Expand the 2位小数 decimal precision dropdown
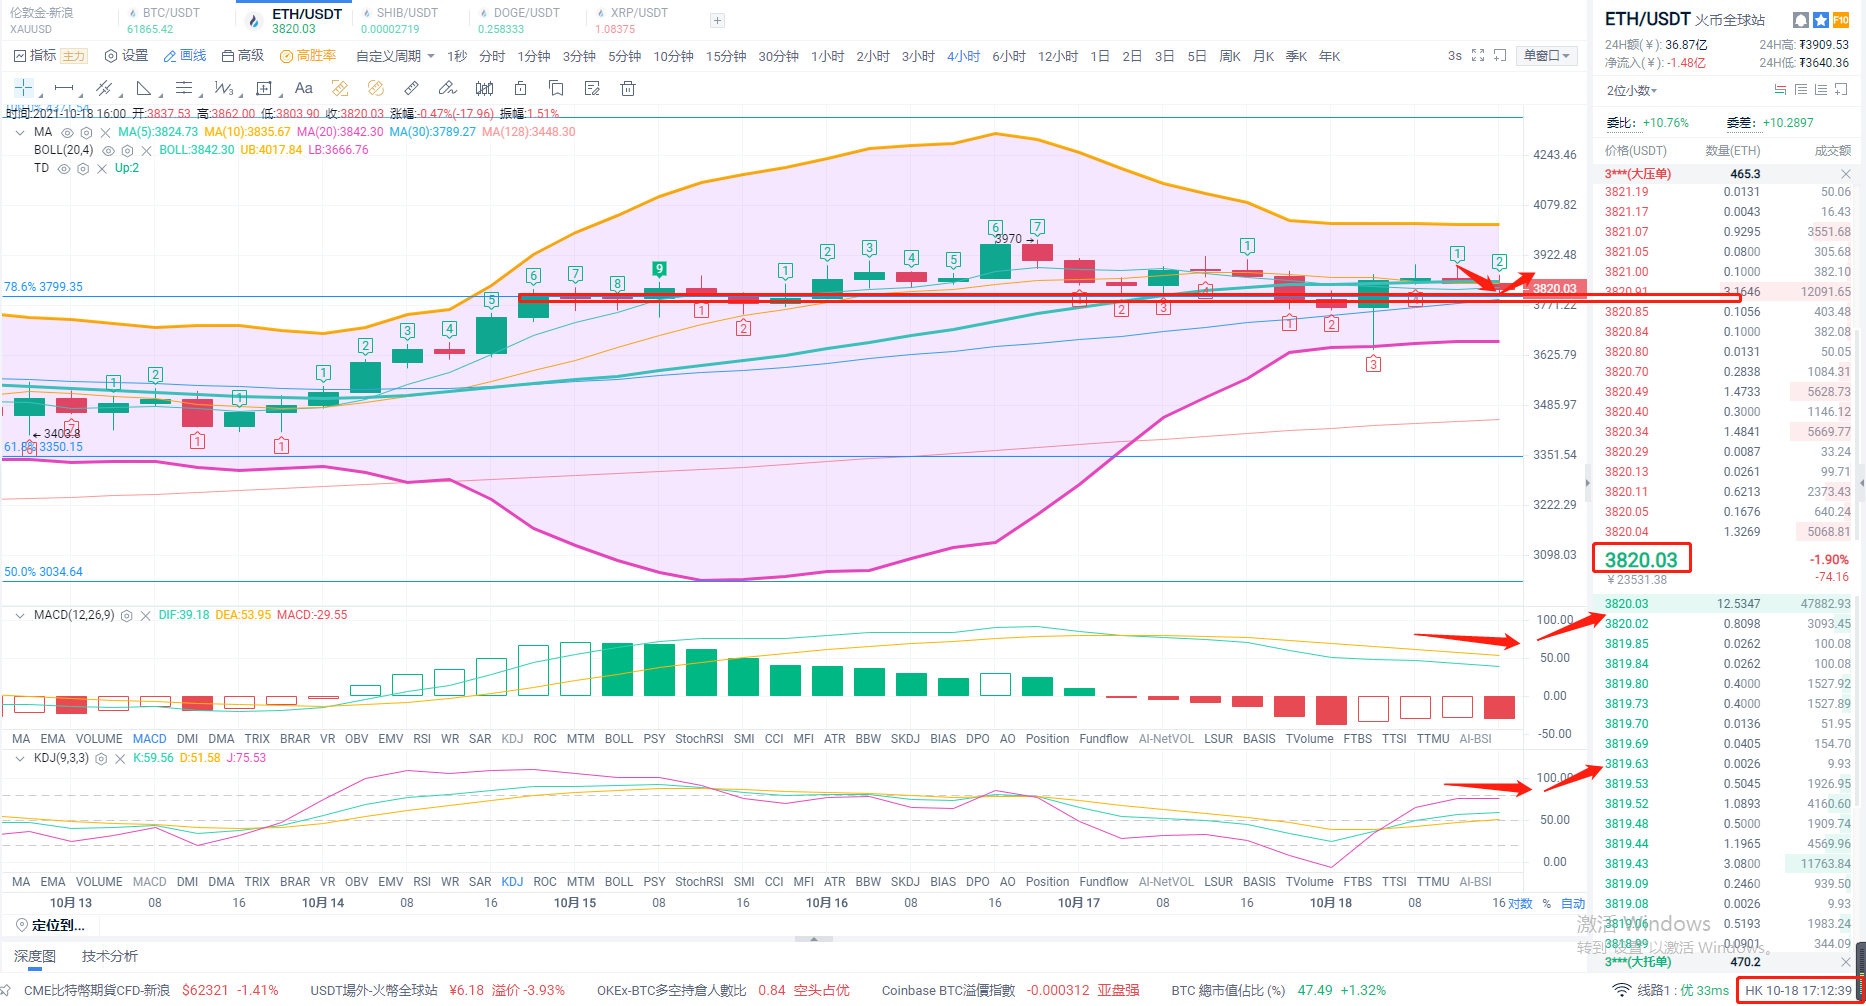1866x1006 pixels. point(1632,90)
